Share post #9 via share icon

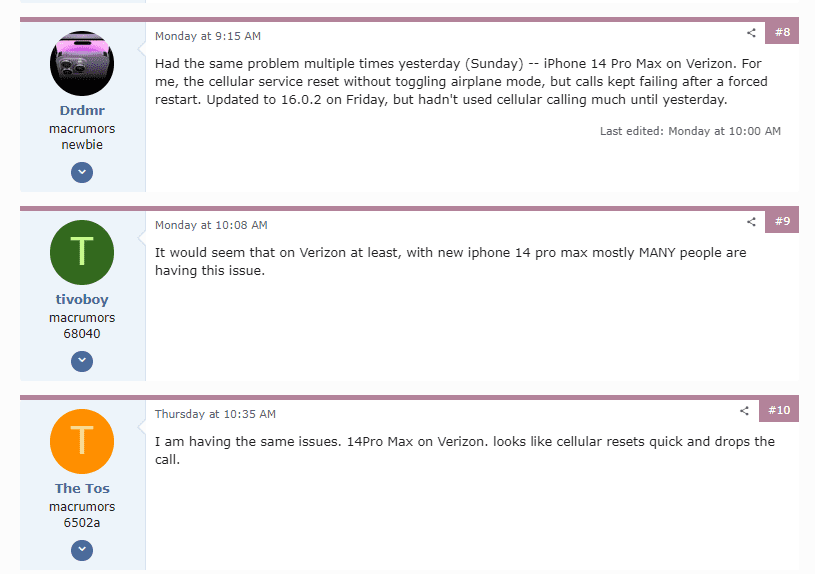tap(751, 221)
